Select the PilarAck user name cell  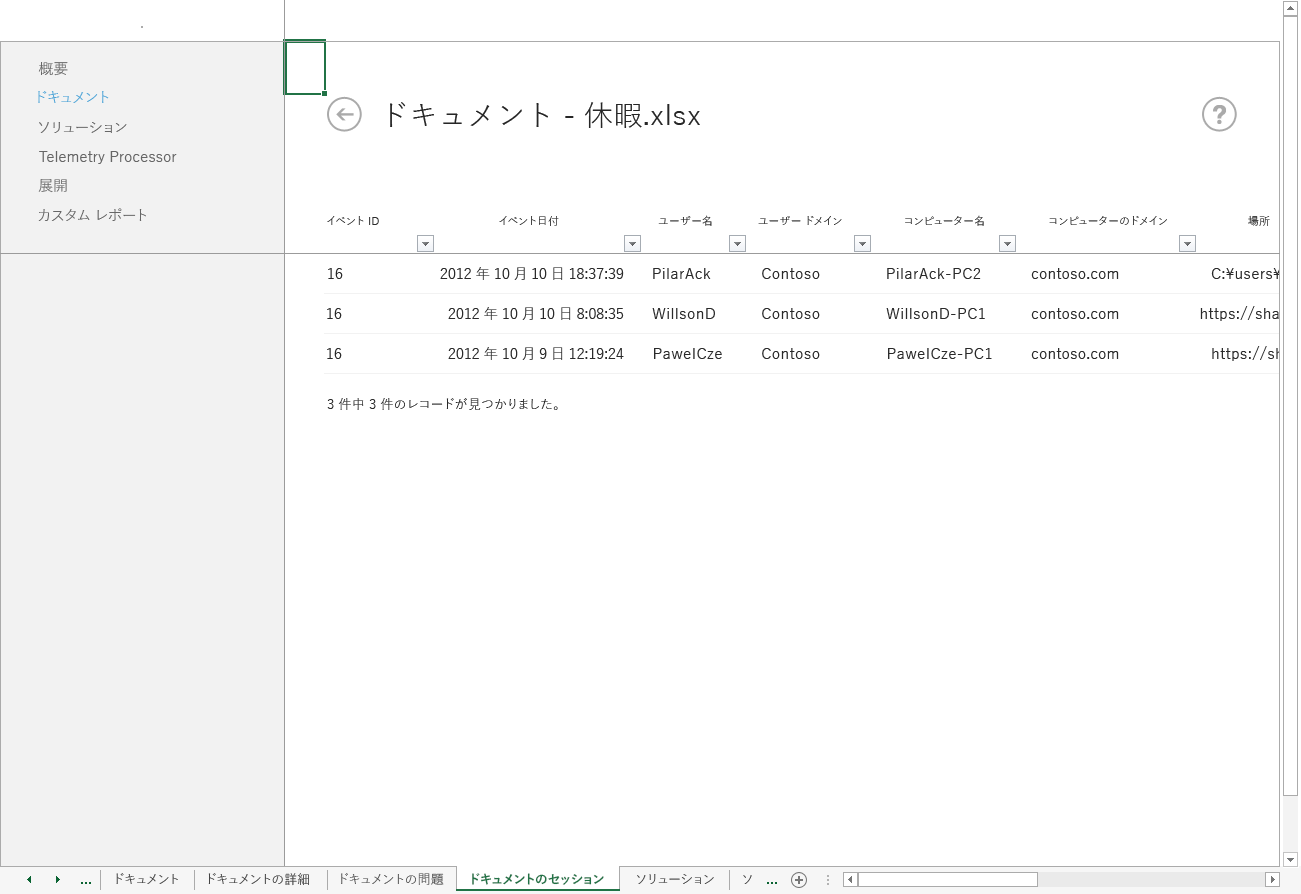tap(681, 274)
